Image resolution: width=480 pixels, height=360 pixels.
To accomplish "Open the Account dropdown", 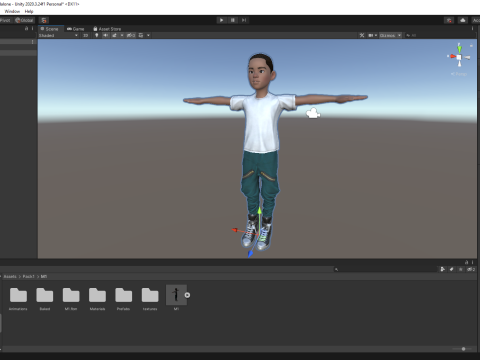I will coord(476,20).
